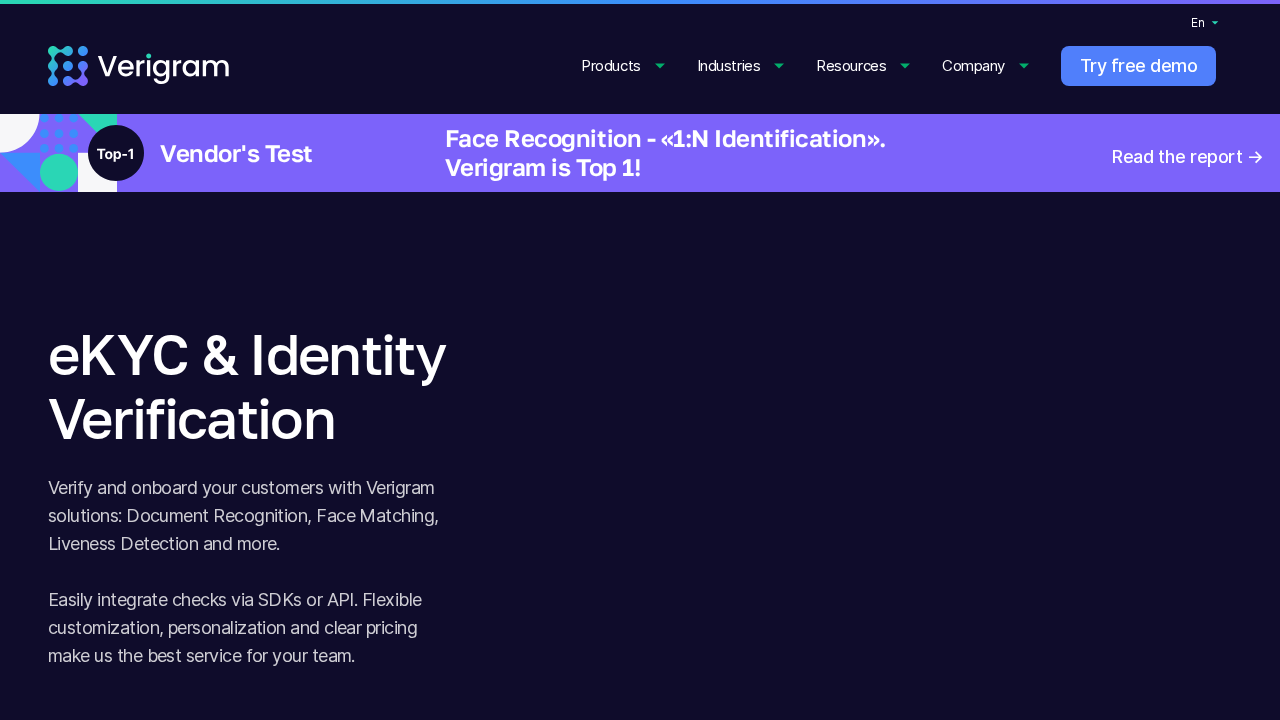Click the arrow icon beside Read the report
The width and height of the screenshot is (1280, 720).
[x=1254, y=156]
